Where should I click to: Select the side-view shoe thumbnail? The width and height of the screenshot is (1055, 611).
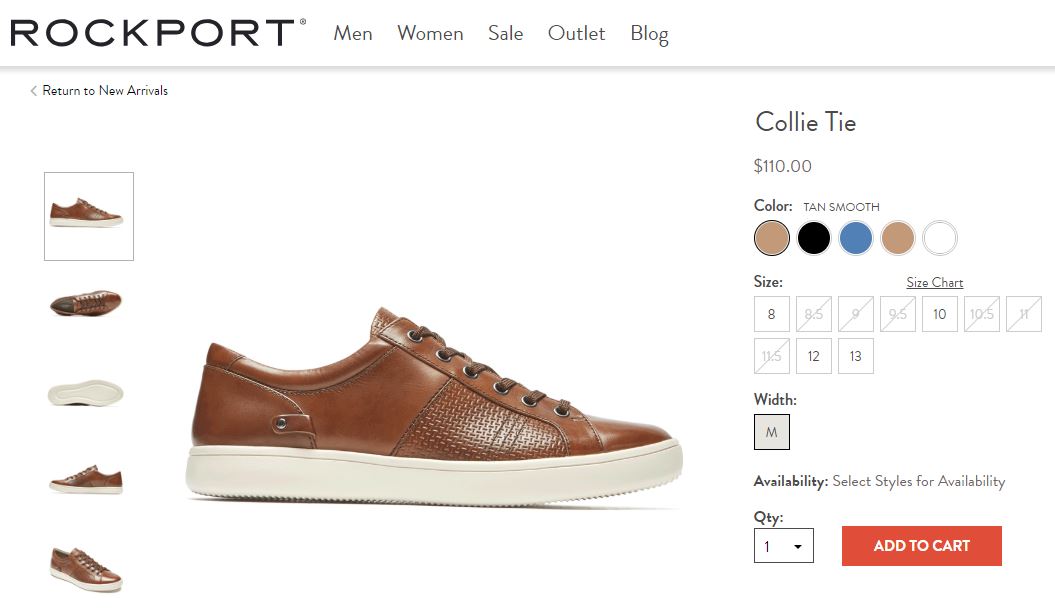click(x=89, y=216)
